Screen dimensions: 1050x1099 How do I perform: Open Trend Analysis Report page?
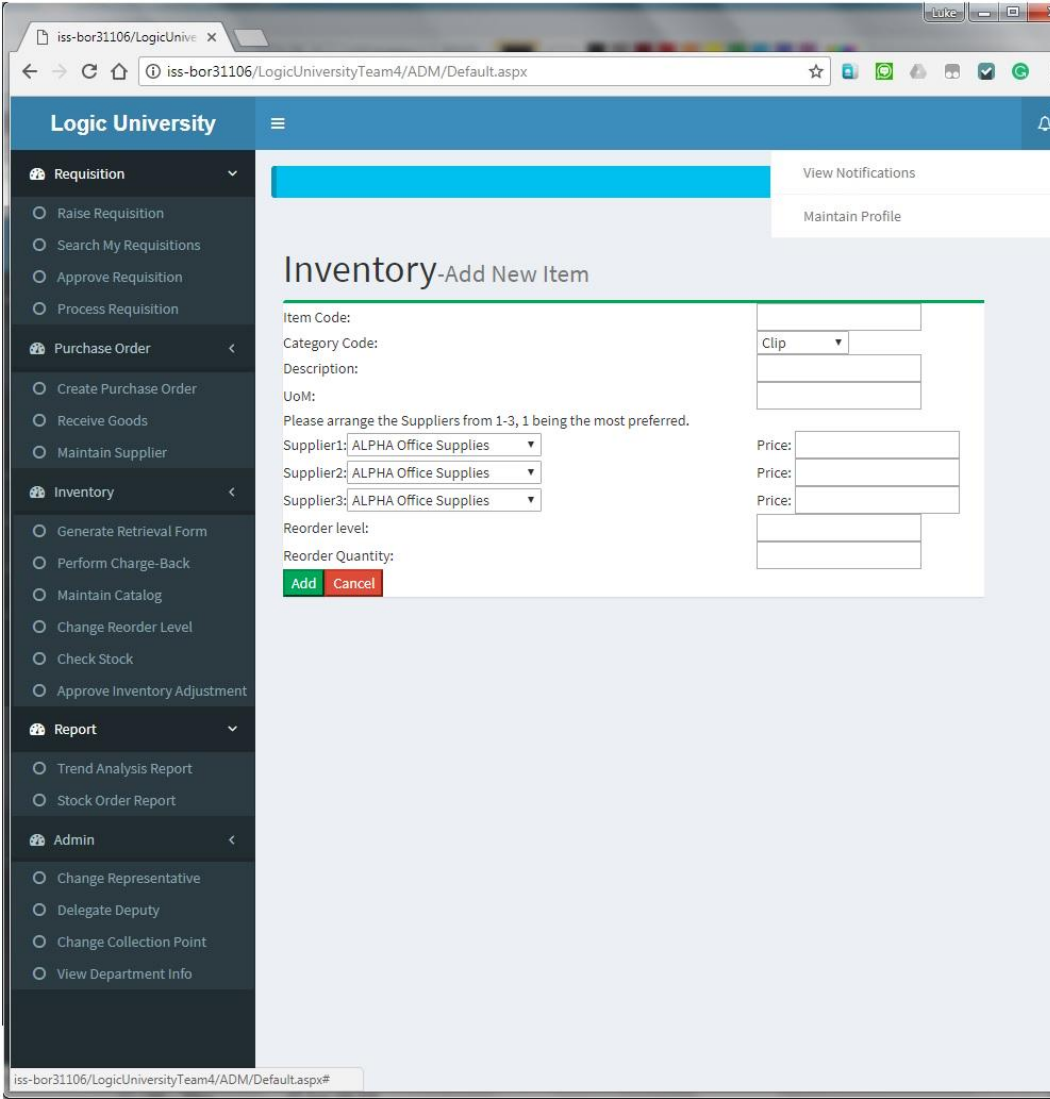click(124, 769)
